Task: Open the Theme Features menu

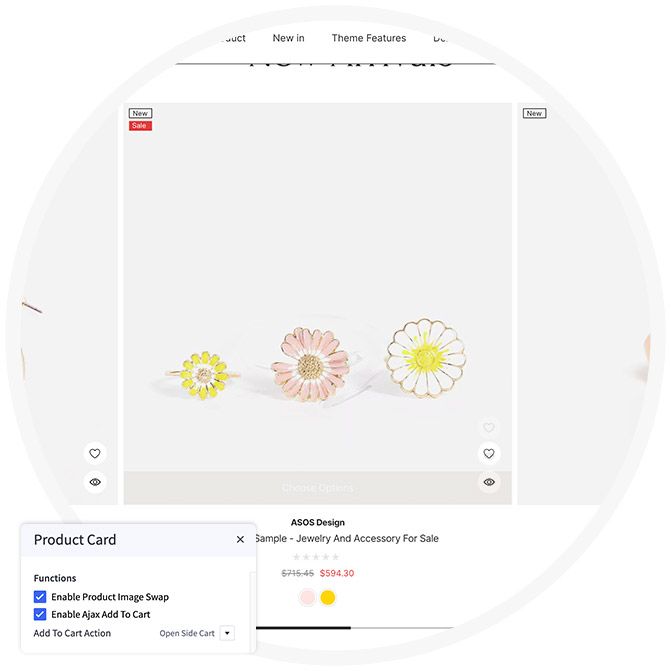Action: tap(369, 38)
